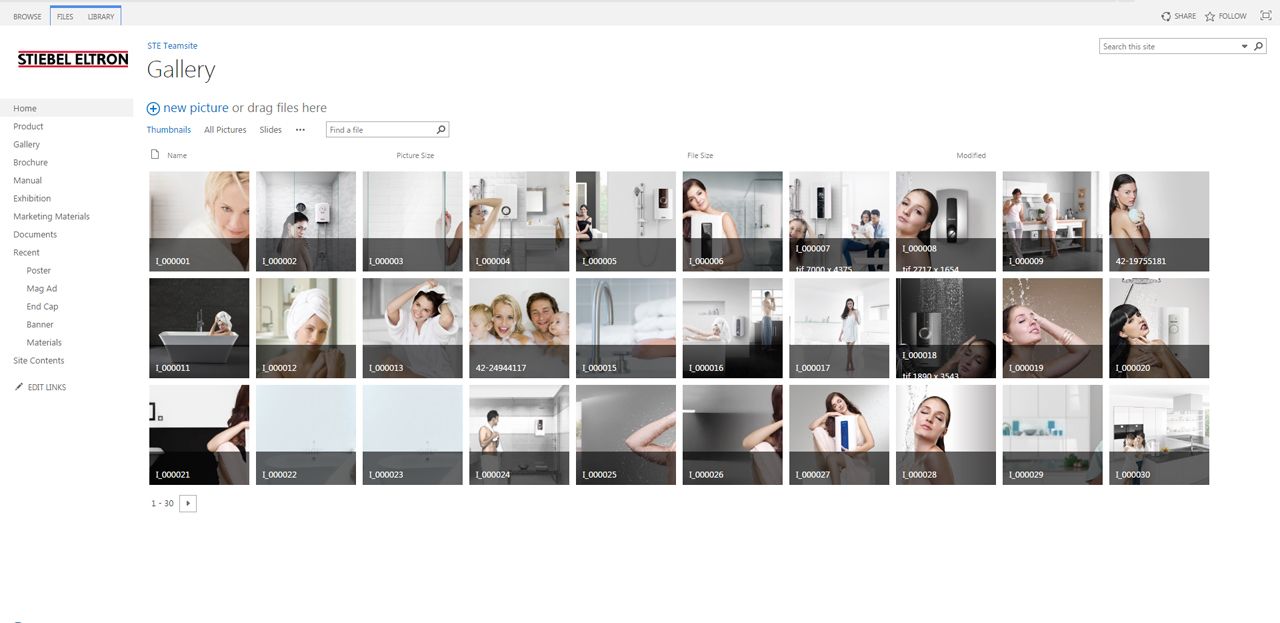Open Banner under Recent
Screen dimensions: 1280x623
click(x=40, y=324)
